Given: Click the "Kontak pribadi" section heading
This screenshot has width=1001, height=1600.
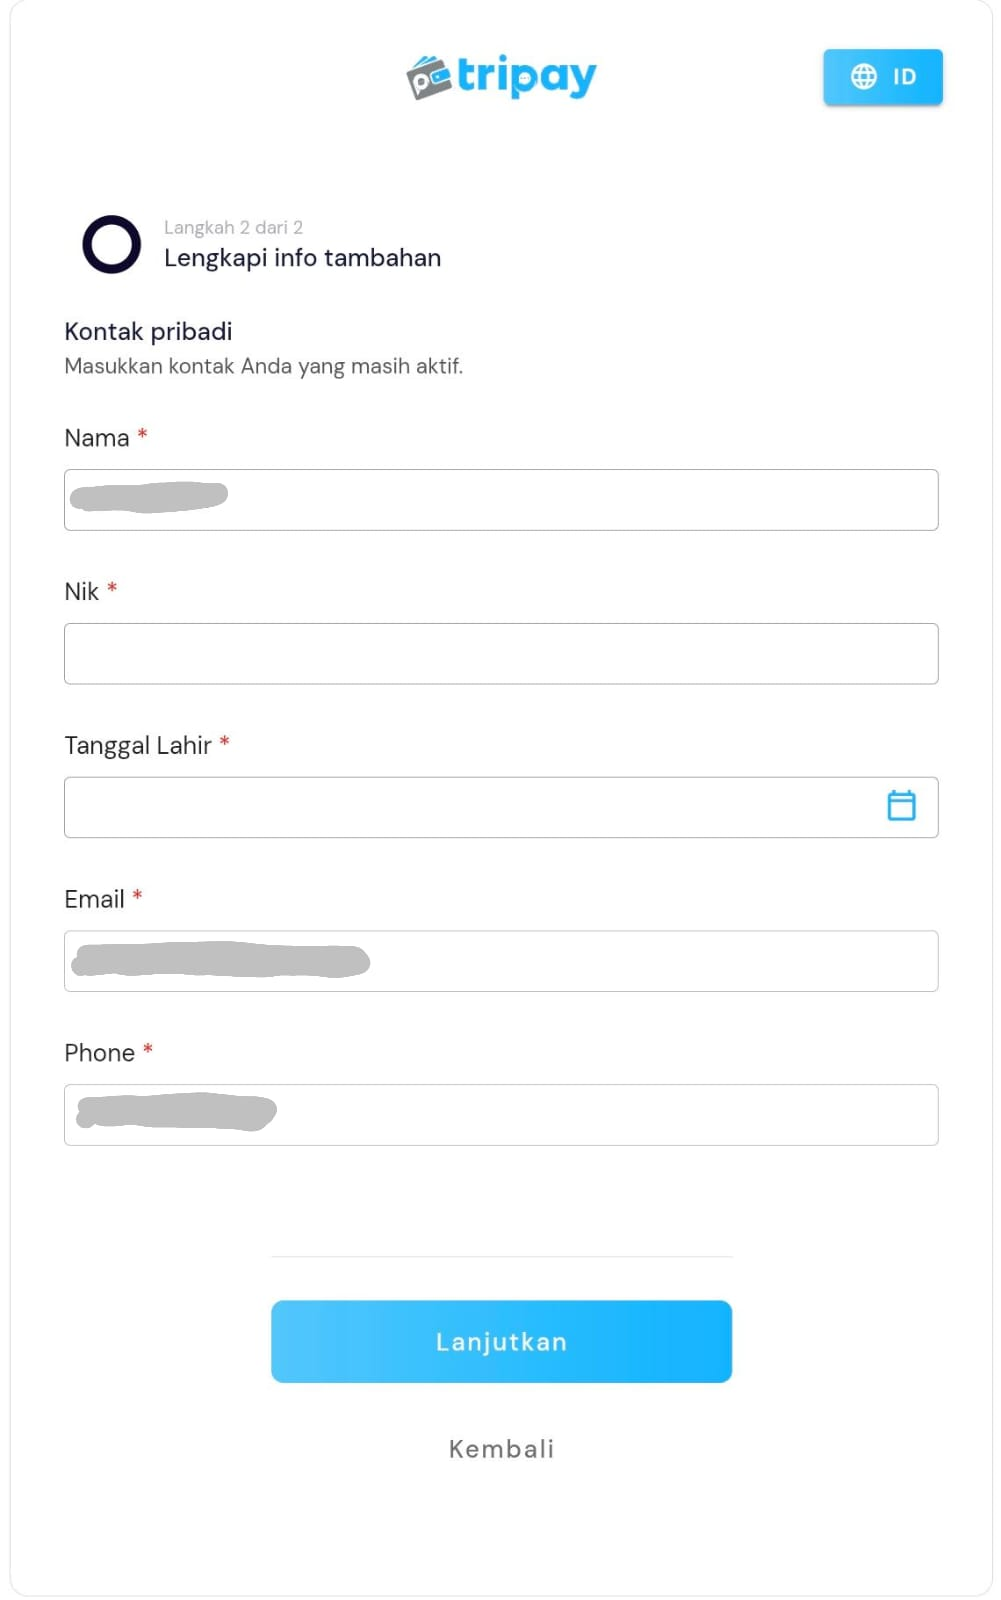Looking at the screenshot, I should click(148, 332).
